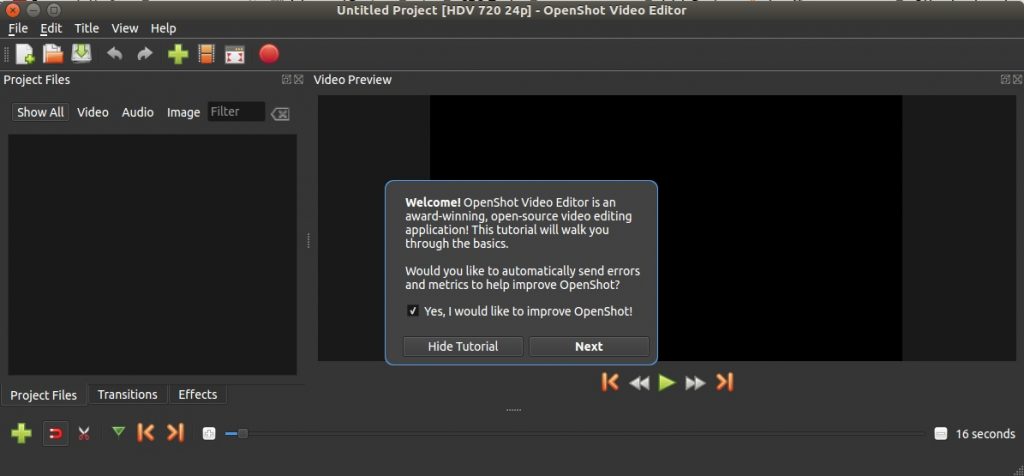The height and width of the screenshot is (476, 1024).
Task: Undo the last action
Action: (115, 54)
